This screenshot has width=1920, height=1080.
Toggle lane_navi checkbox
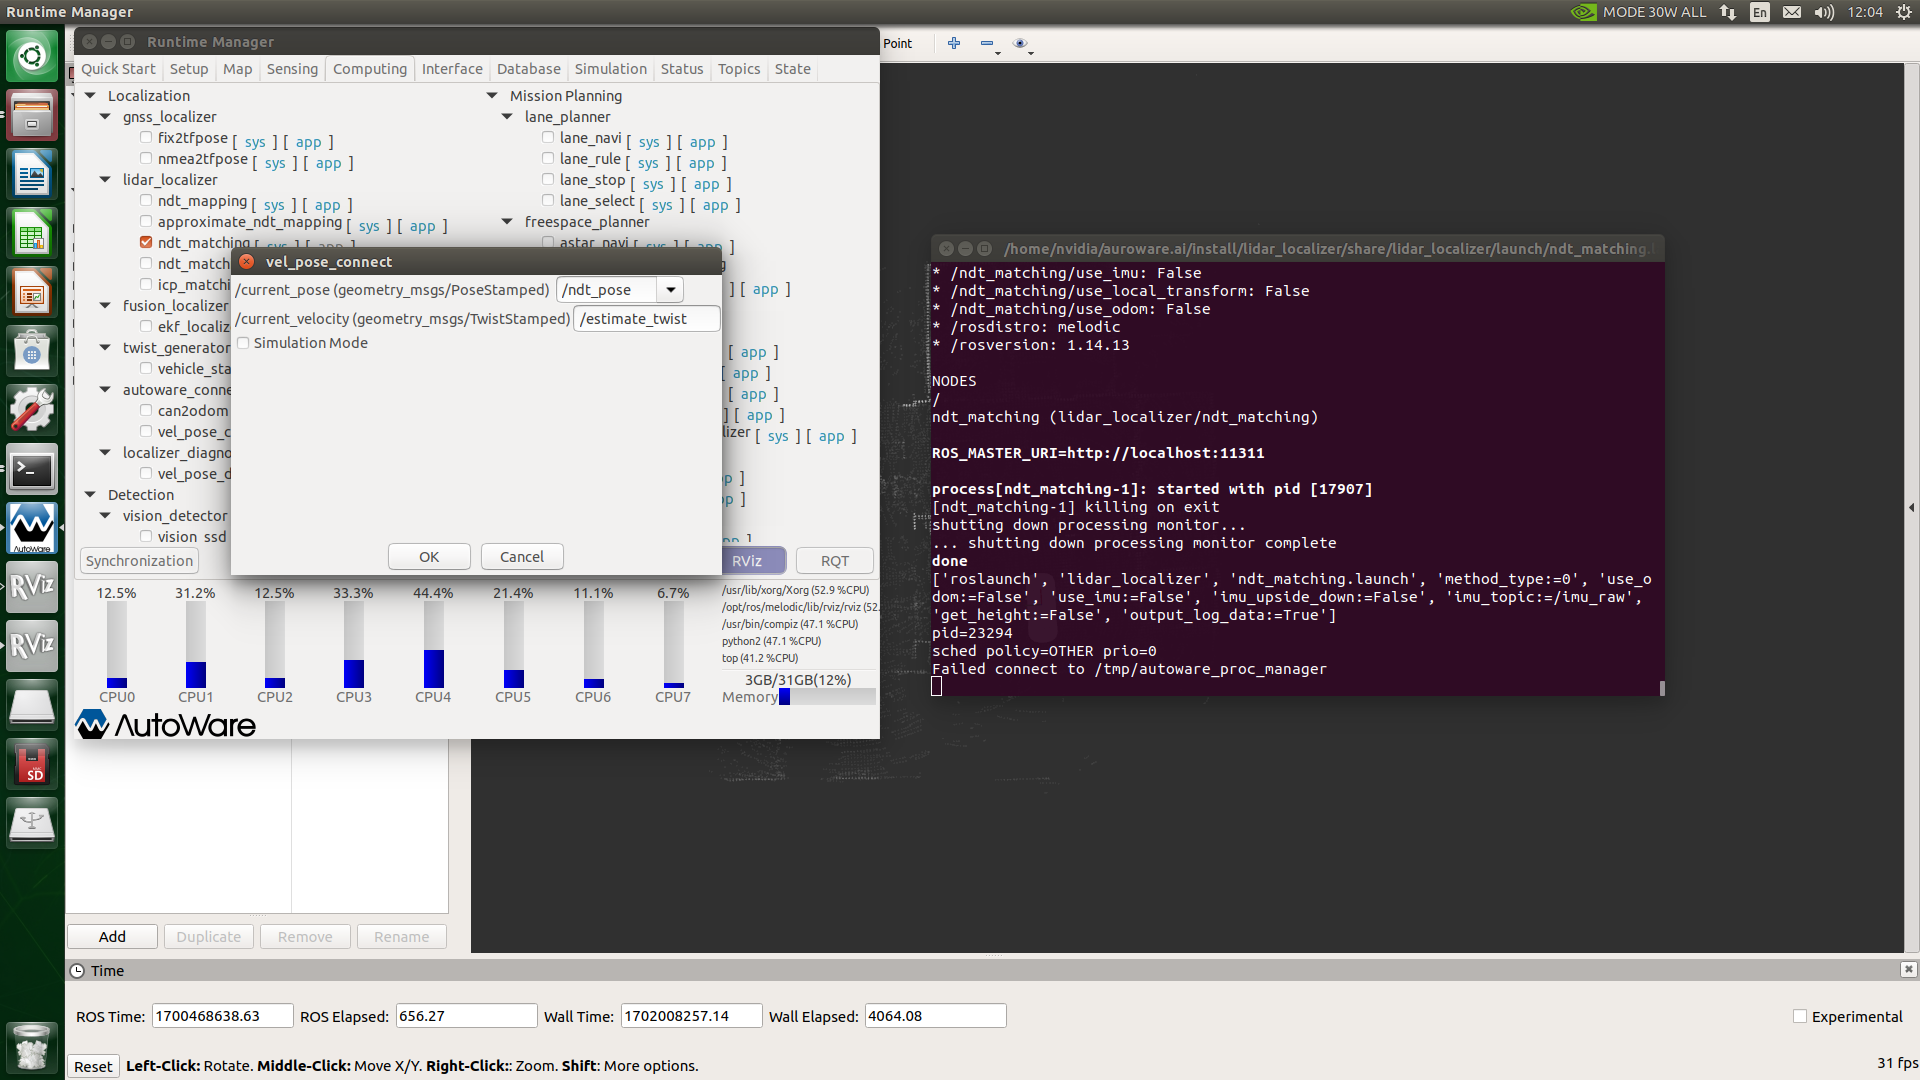[x=548, y=138]
